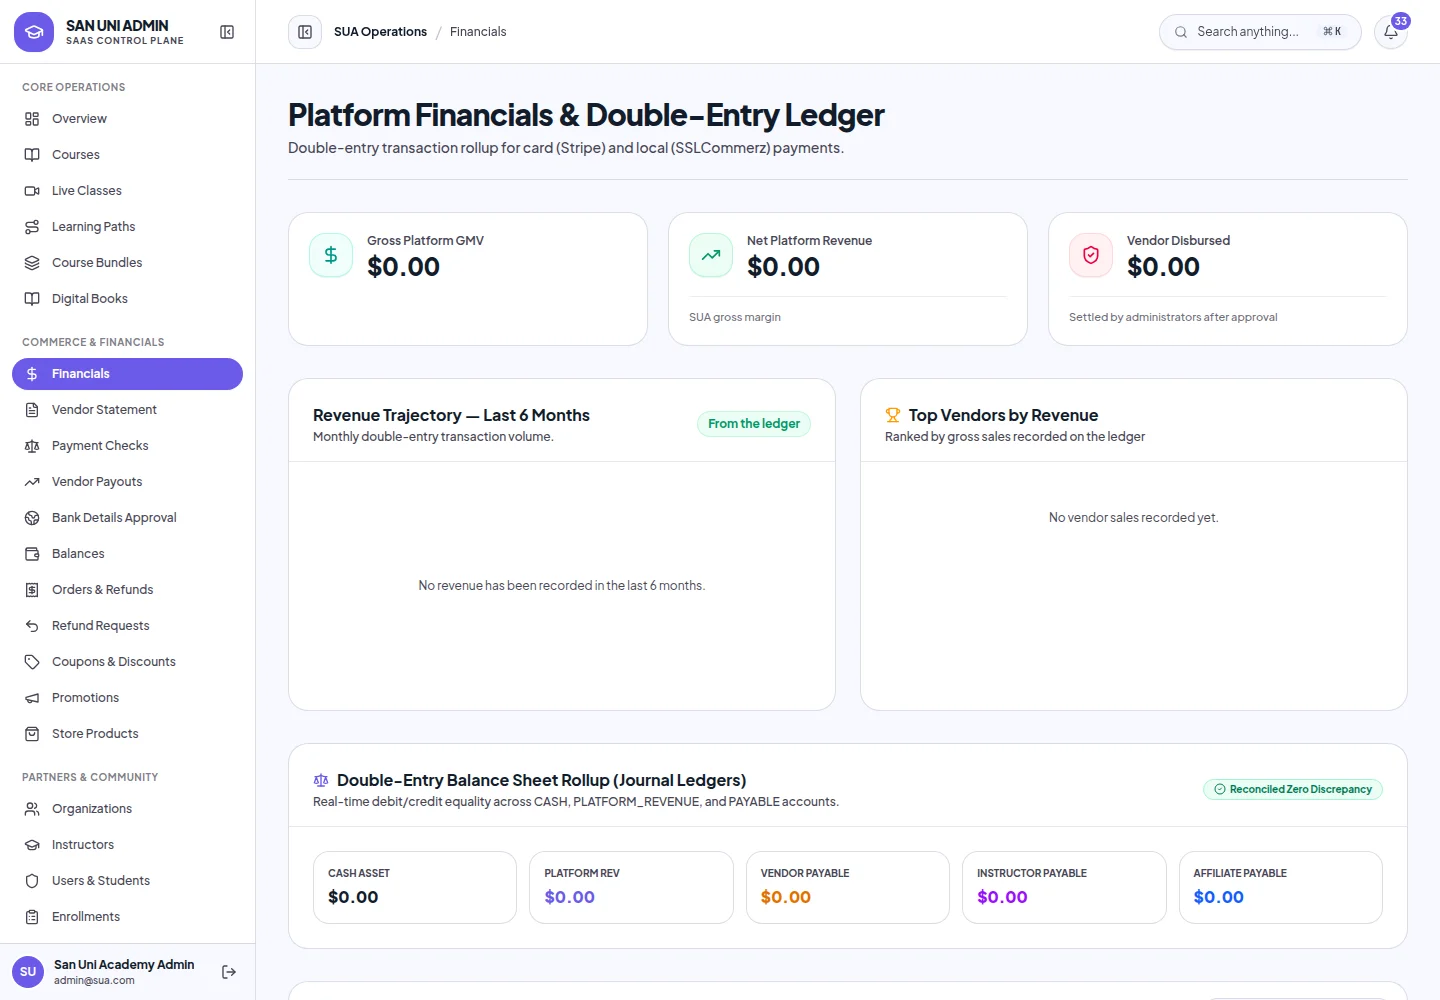This screenshot has width=1440, height=1000.
Task: Click the Orders & Refunds receipt icon
Action: click(x=32, y=590)
